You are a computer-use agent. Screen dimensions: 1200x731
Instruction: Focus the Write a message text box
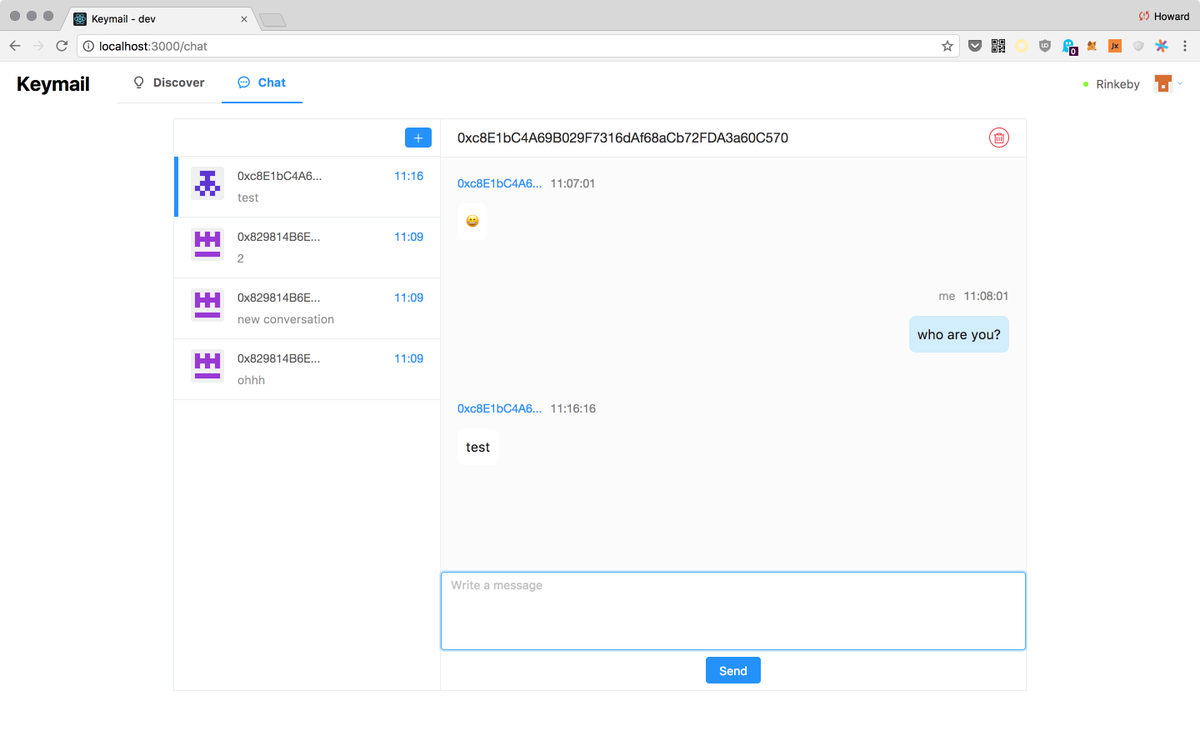pyautogui.click(x=733, y=611)
